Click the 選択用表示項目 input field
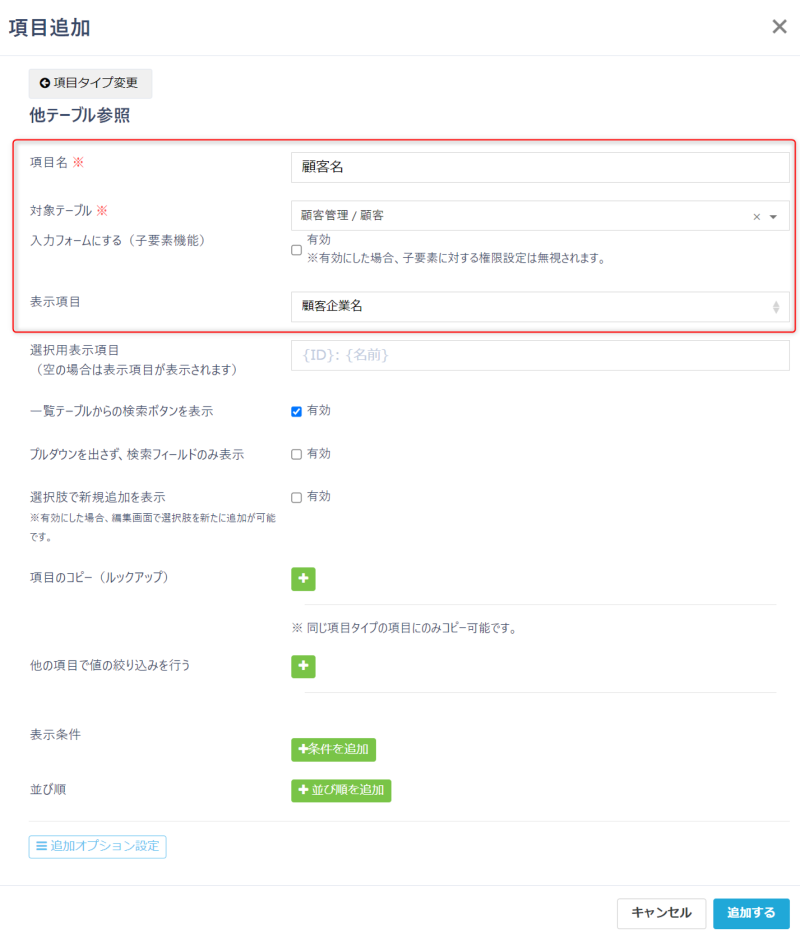 [x=540, y=355]
